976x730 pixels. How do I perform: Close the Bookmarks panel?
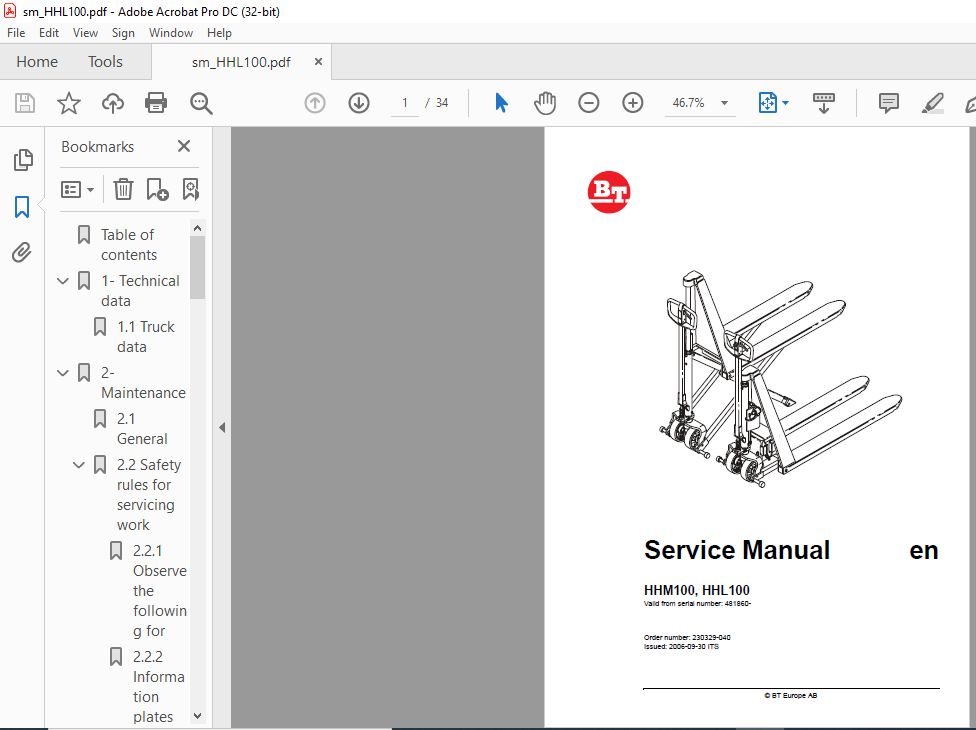[x=184, y=146]
